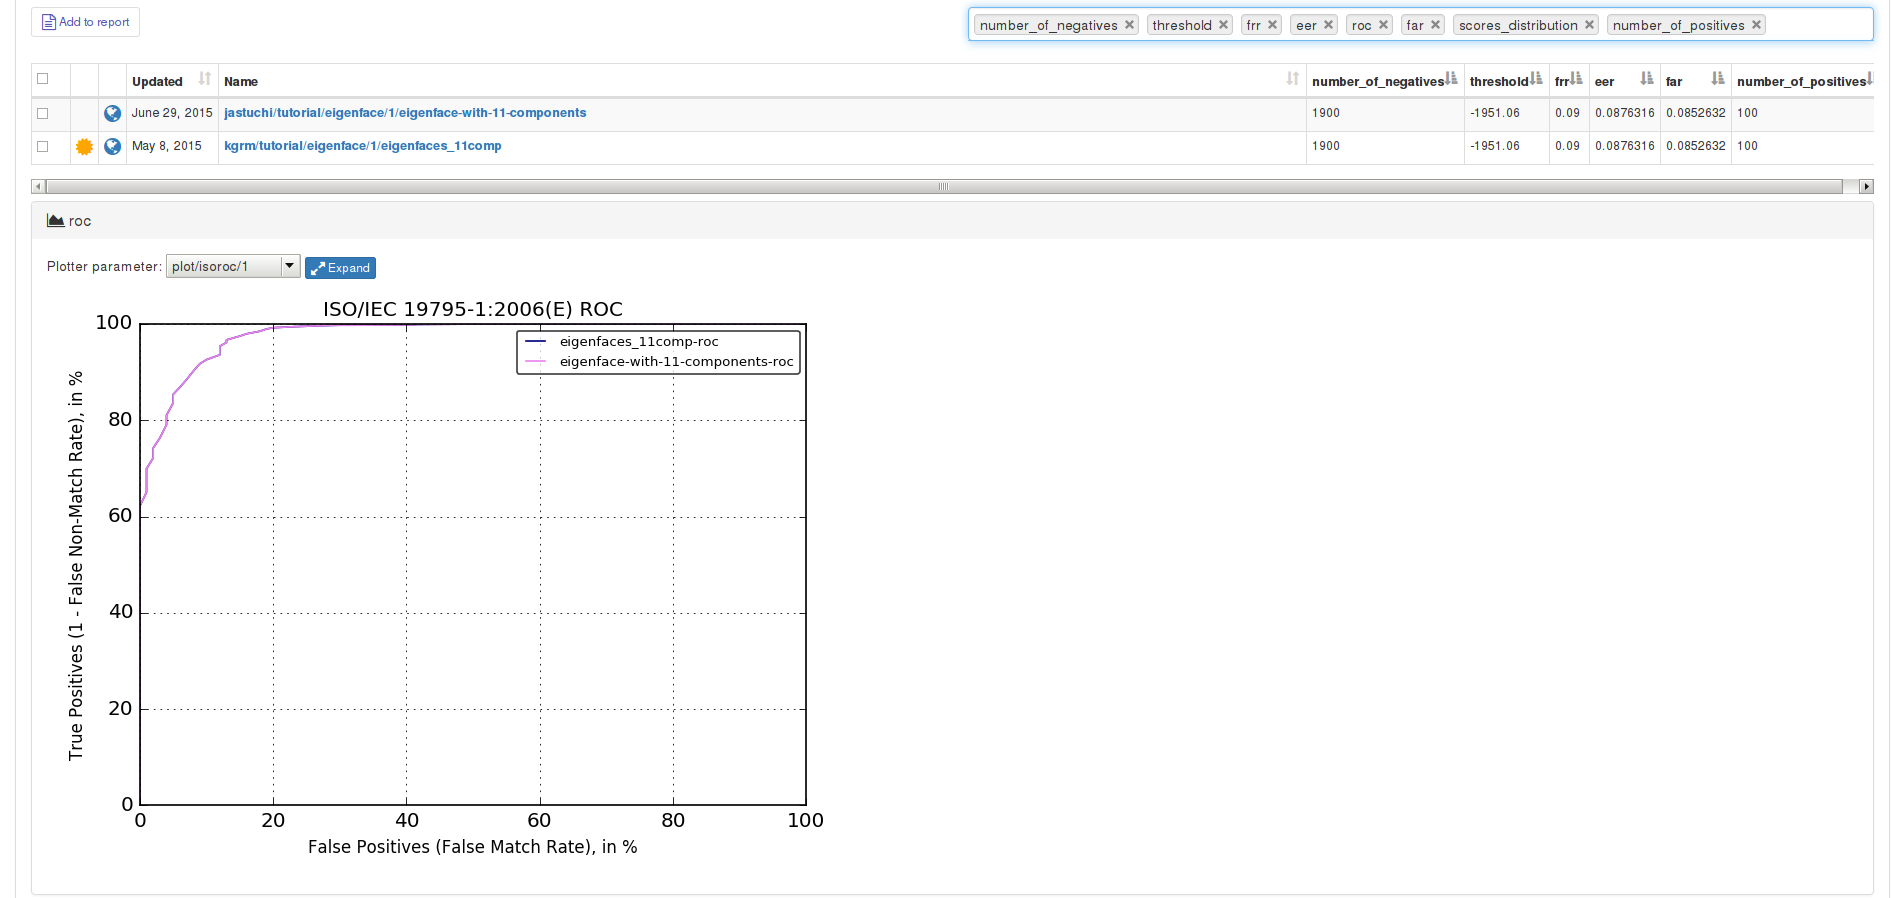Viewport: 1904px width, 898px height.
Task: Click the Add to report button
Action: (85, 22)
